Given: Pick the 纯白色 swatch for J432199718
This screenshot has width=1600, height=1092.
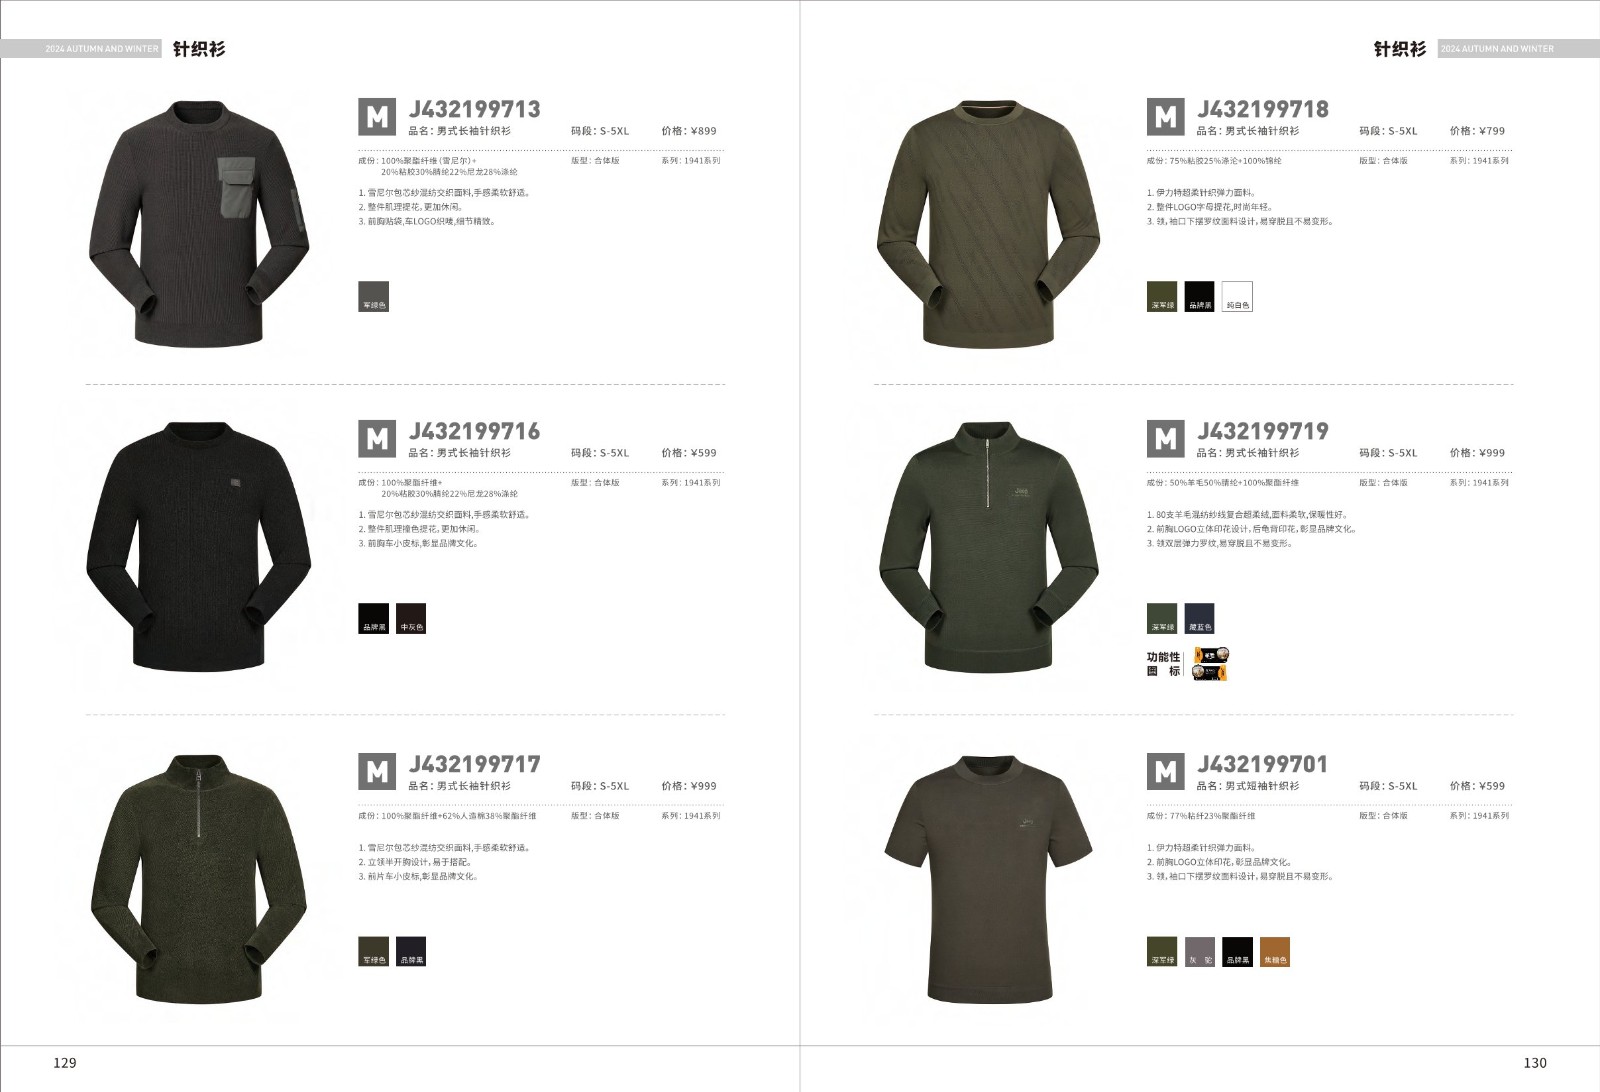Looking at the screenshot, I should pos(1237,296).
